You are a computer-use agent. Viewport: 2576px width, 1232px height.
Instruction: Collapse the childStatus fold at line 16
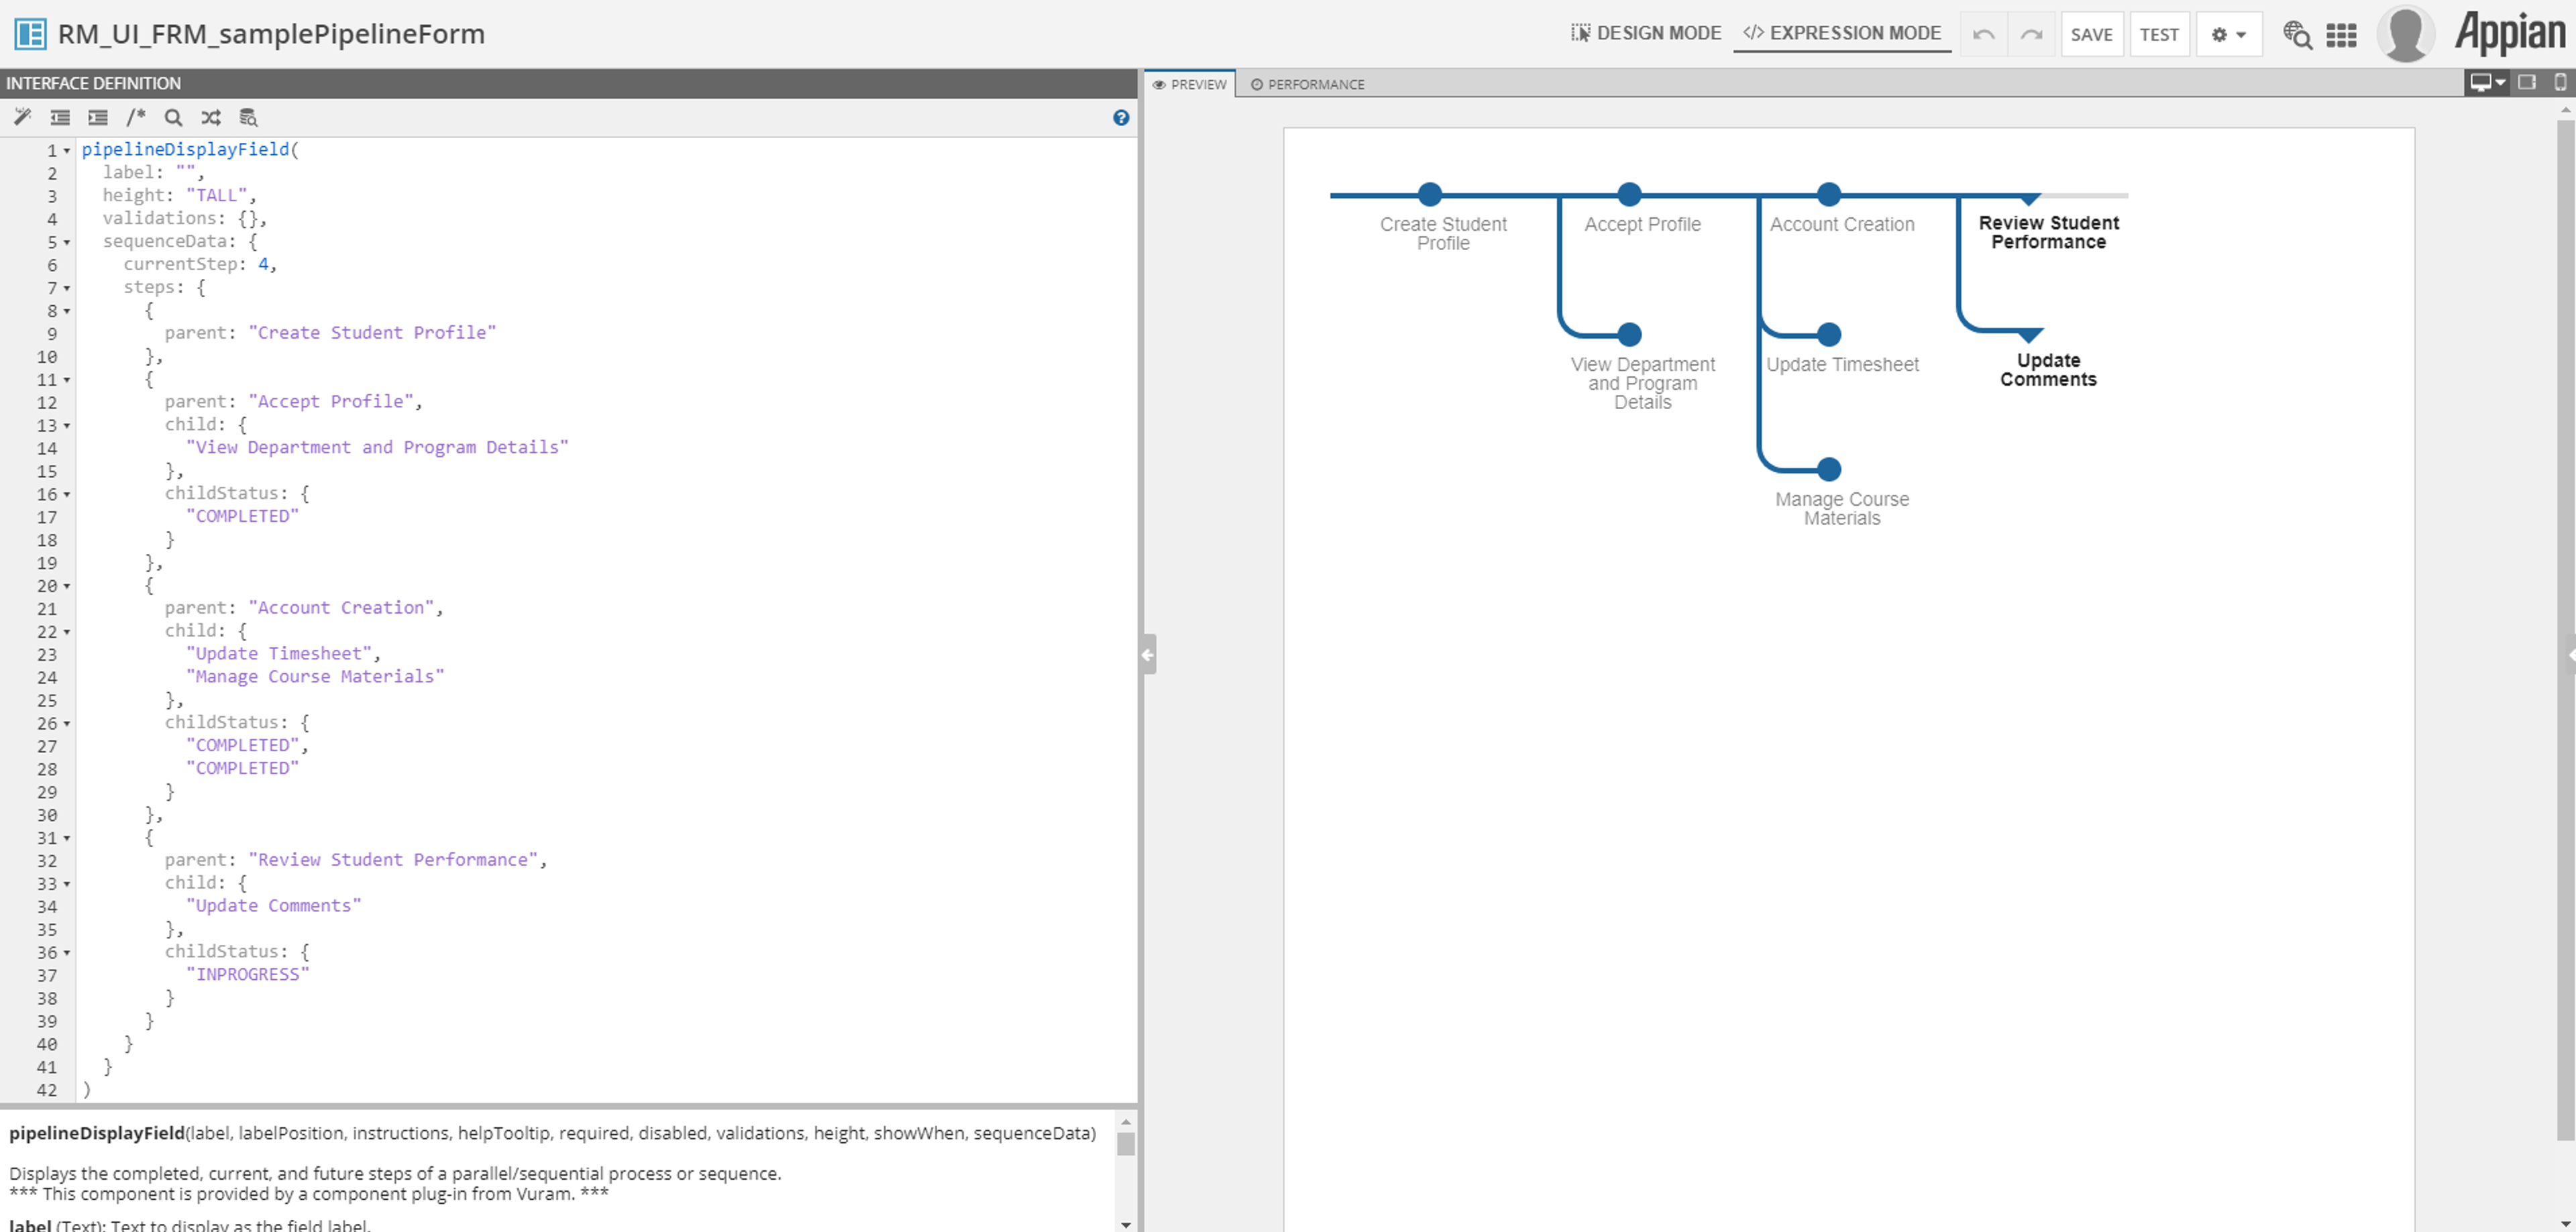tap(67, 495)
